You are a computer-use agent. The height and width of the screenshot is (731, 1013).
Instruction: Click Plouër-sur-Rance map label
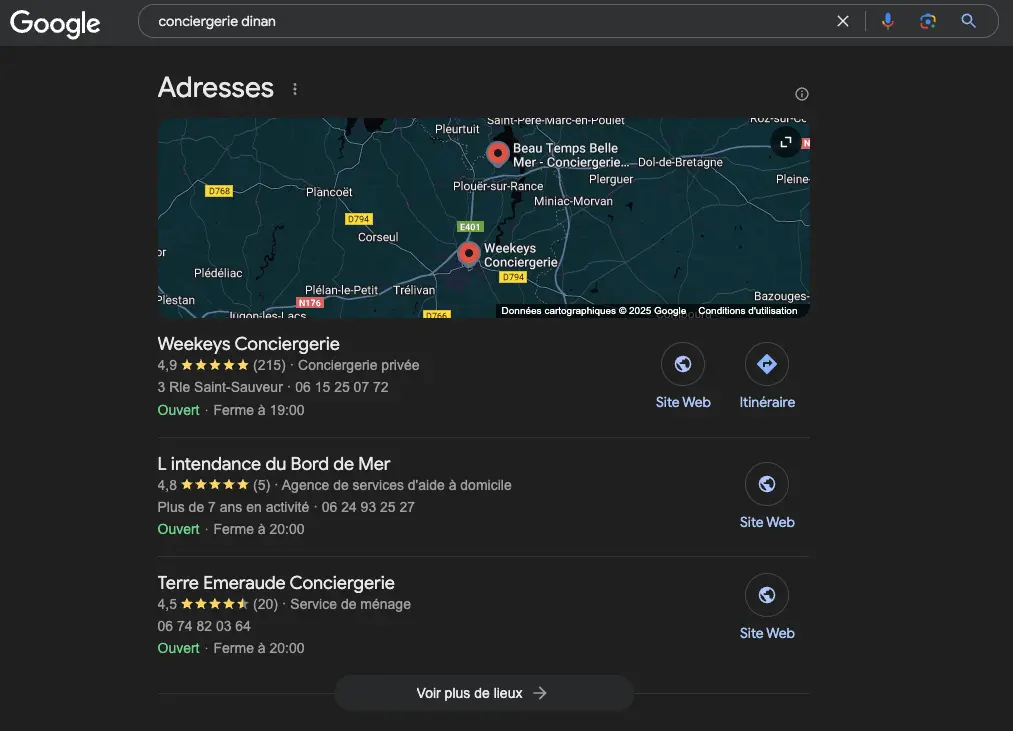pos(498,186)
